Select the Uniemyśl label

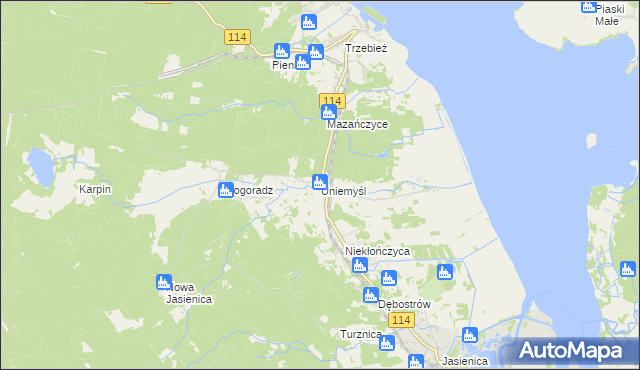click(344, 191)
